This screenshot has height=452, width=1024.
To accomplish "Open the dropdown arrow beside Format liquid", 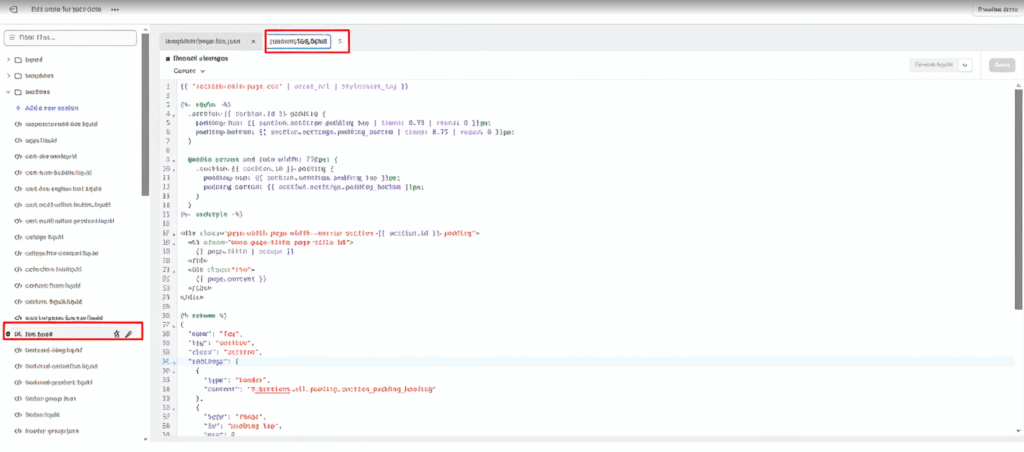I will (x=965, y=64).
